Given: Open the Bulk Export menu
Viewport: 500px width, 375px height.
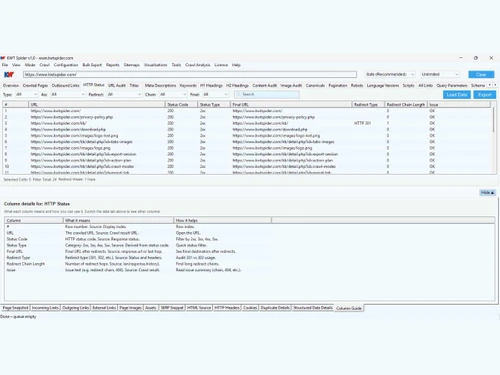Looking at the screenshot, I should point(92,65).
